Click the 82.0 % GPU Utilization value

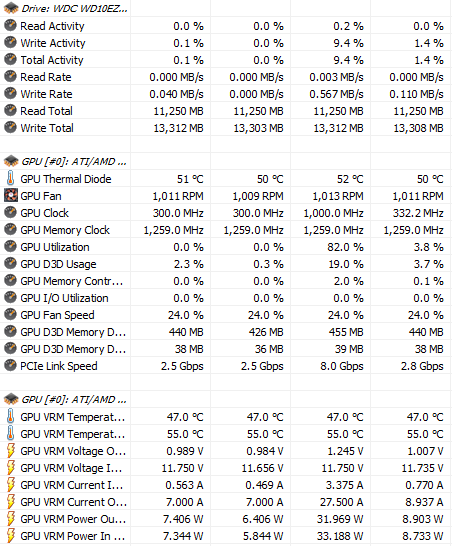point(345,247)
